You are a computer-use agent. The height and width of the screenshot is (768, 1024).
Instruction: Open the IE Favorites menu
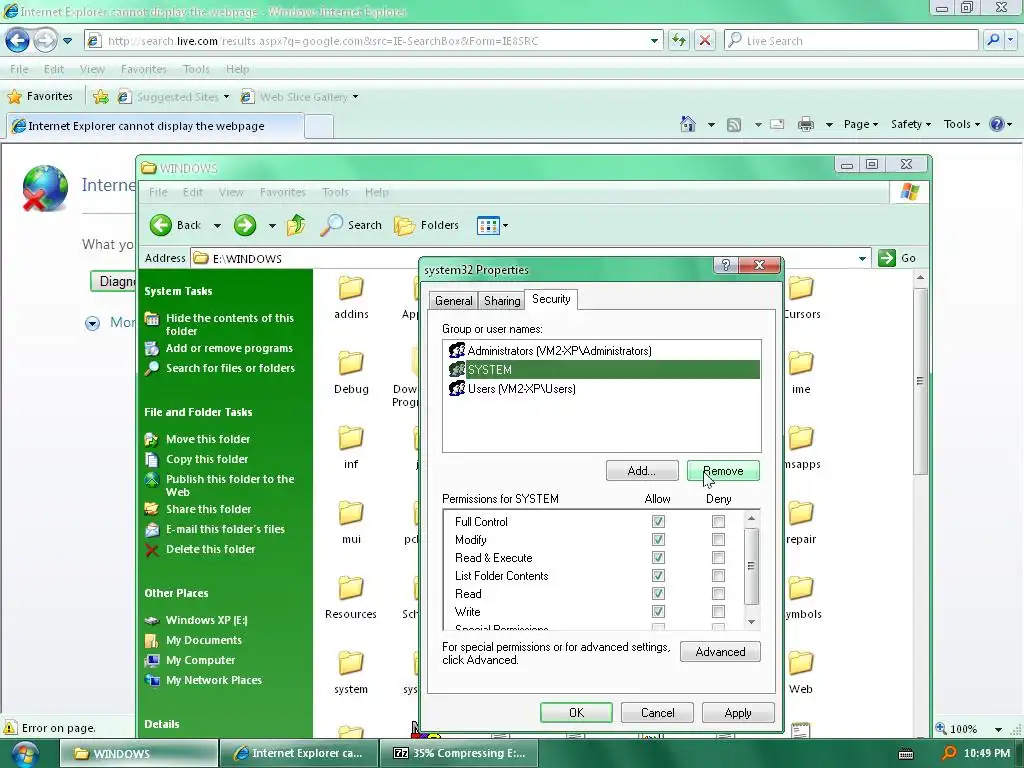pyautogui.click(x=144, y=69)
